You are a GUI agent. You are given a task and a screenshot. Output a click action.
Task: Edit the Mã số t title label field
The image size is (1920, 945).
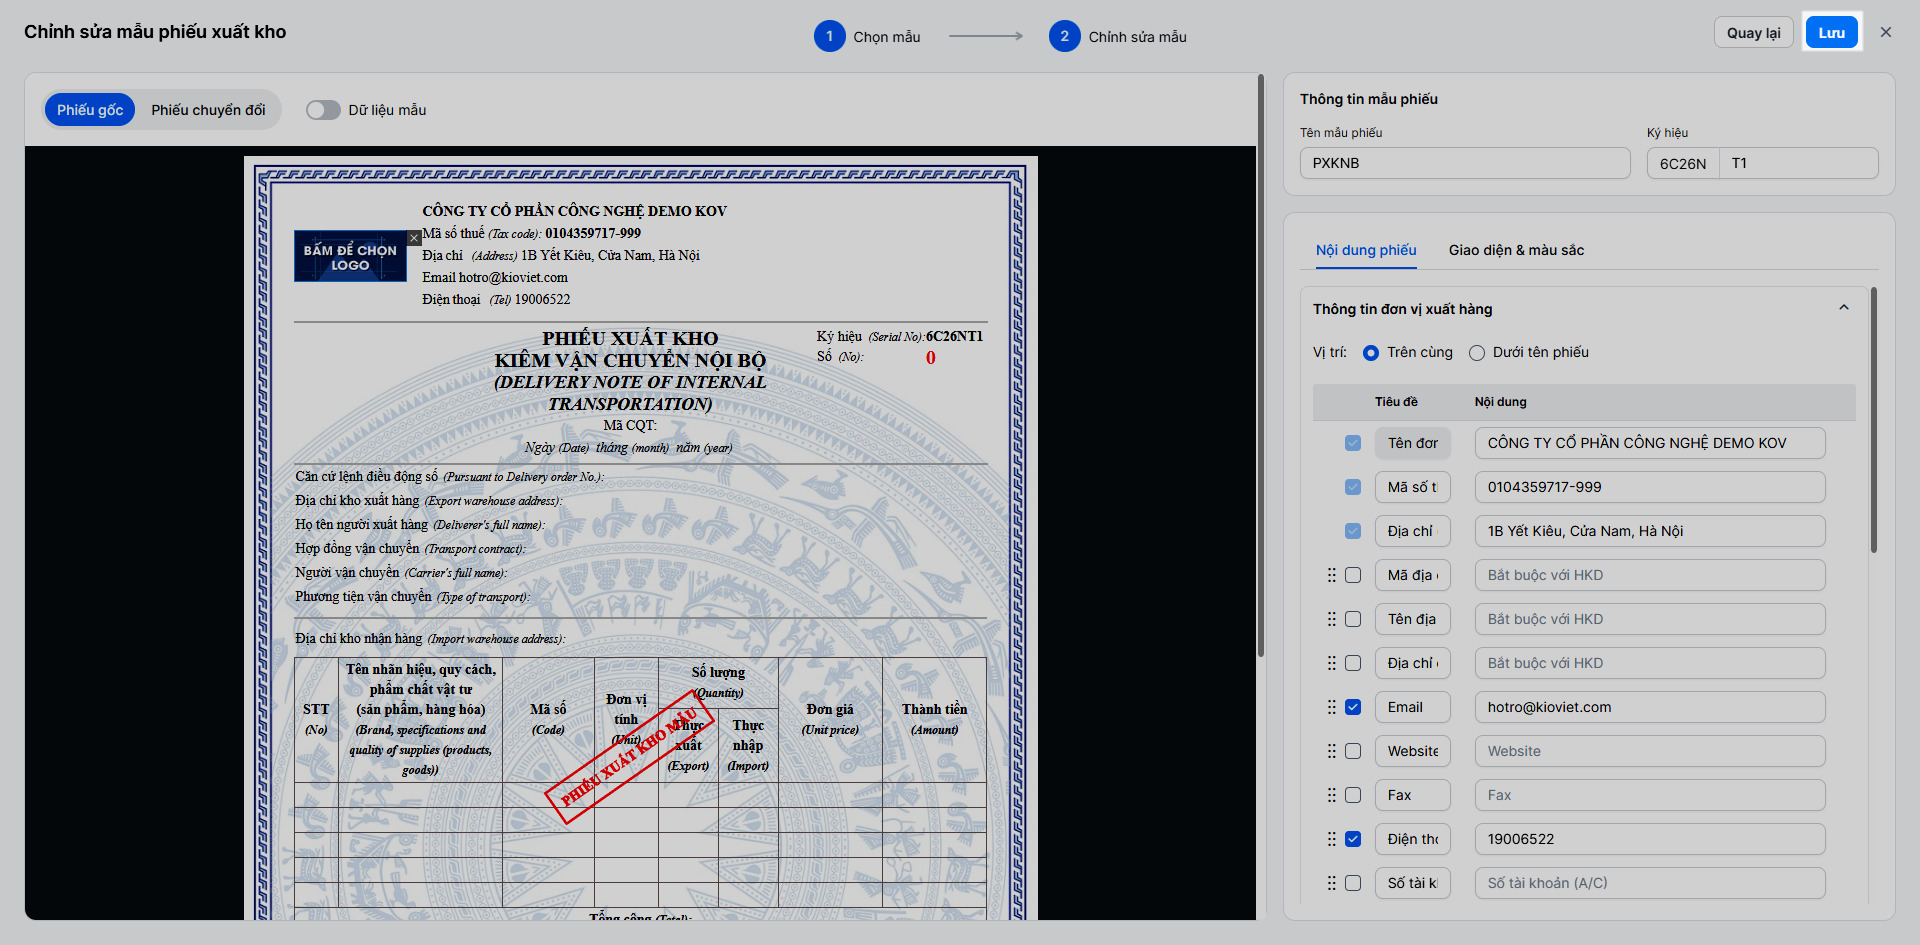pyautogui.click(x=1412, y=487)
